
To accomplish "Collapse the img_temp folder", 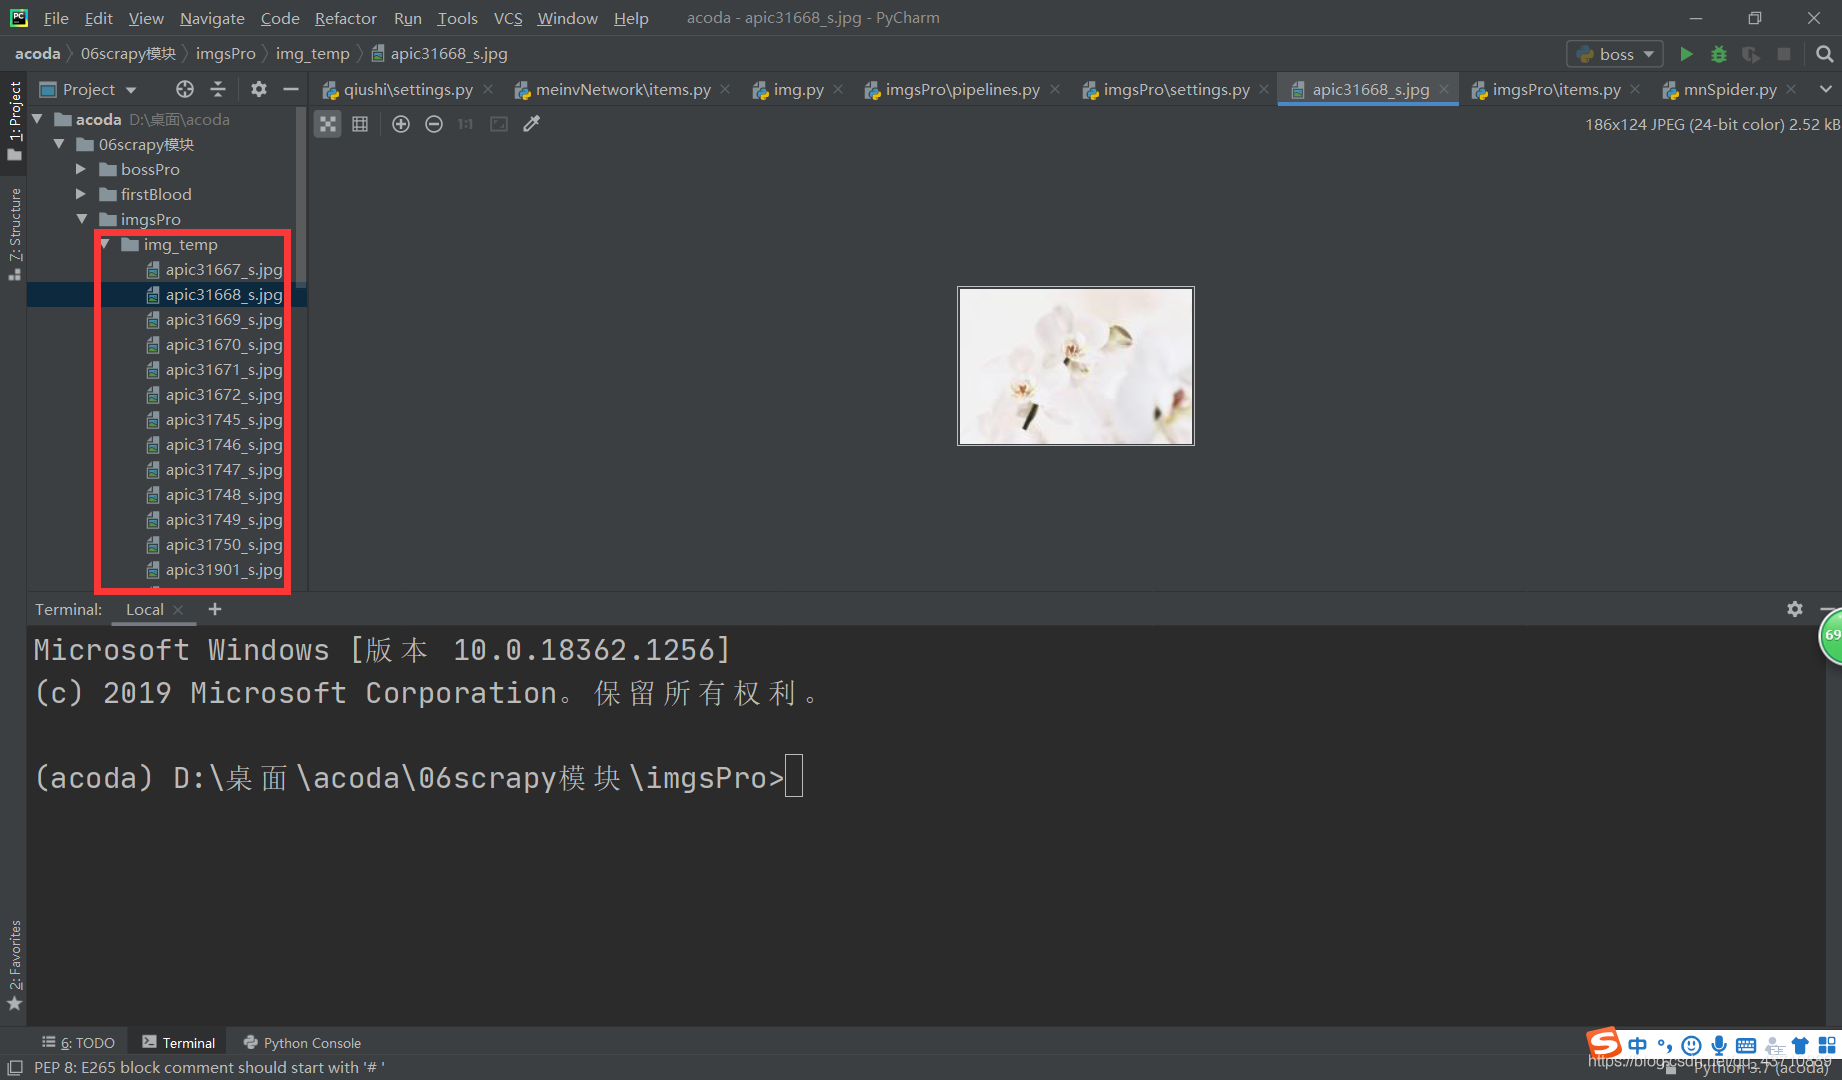I will click(x=105, y=244).
